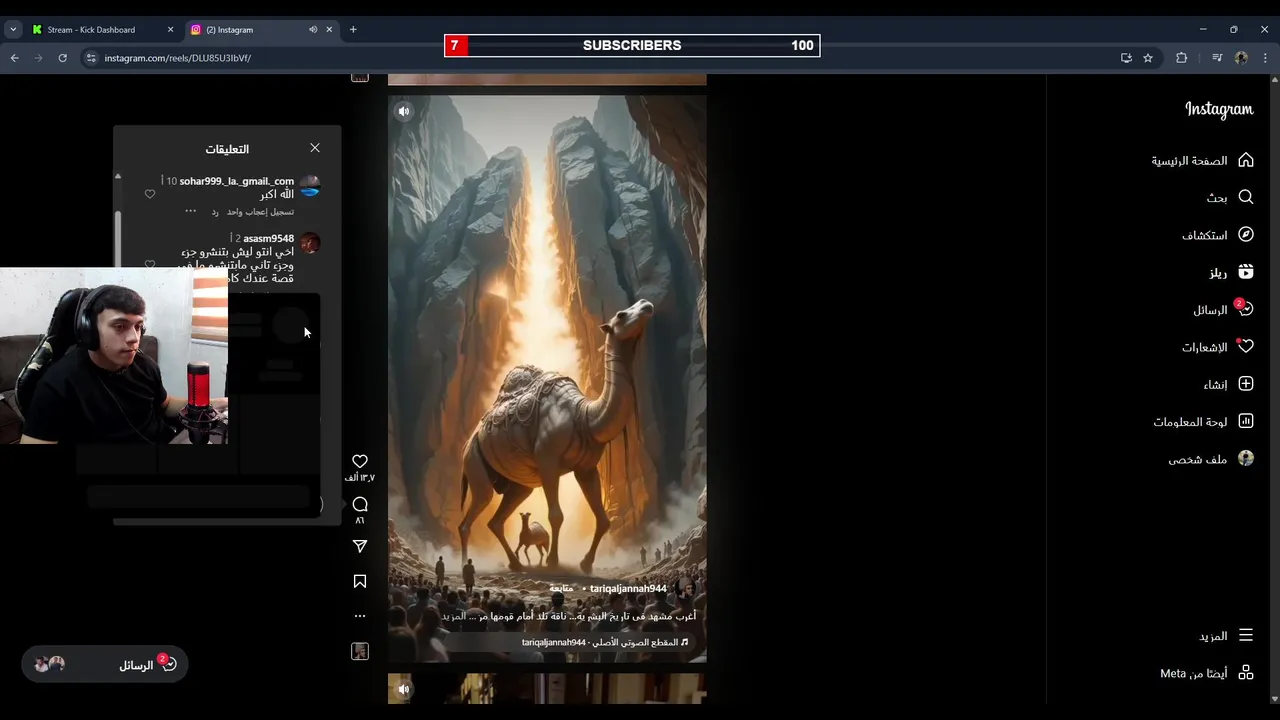Open Reels (ريلز) in the sidebar
1280x720 pixels.
(1231, 272)
